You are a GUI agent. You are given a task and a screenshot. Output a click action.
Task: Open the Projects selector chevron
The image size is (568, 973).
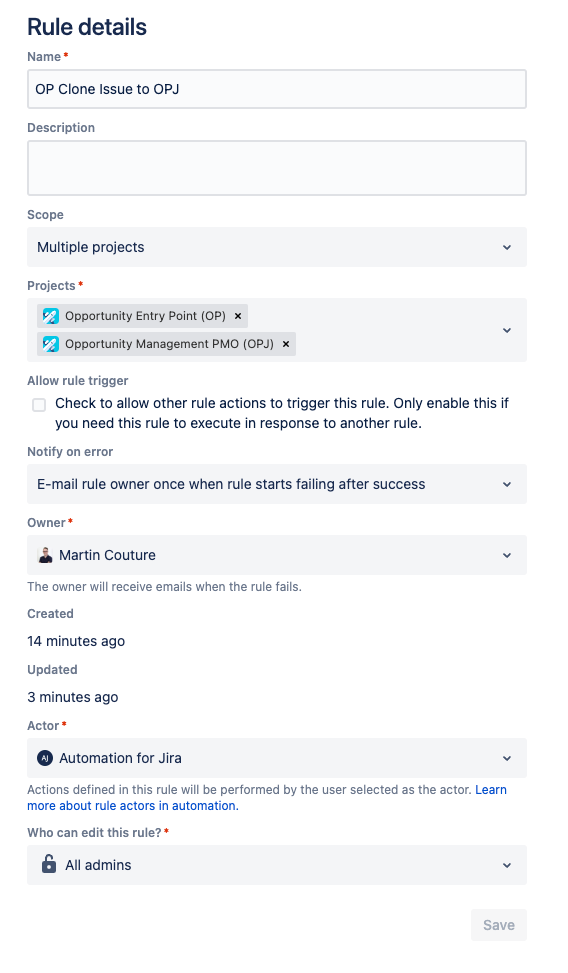coord(507,330)
